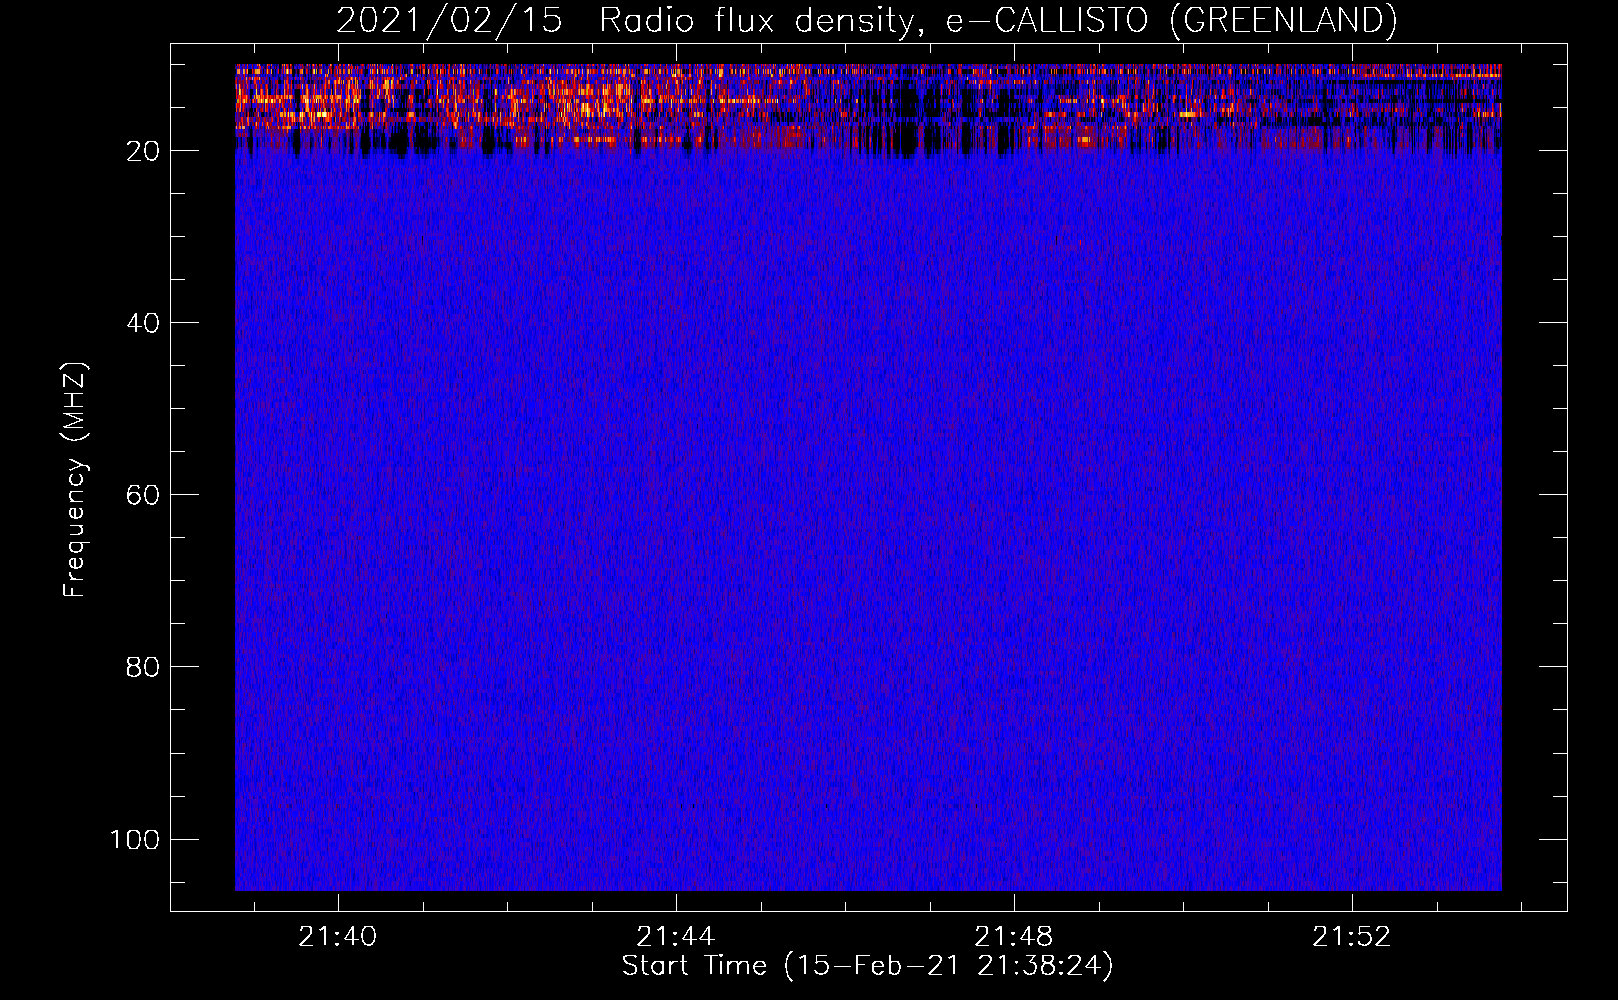Click the date "2021/02/15" in the title
Image resolution: width=1618 pixels, height=1000 pixels.
pos(450,21)
